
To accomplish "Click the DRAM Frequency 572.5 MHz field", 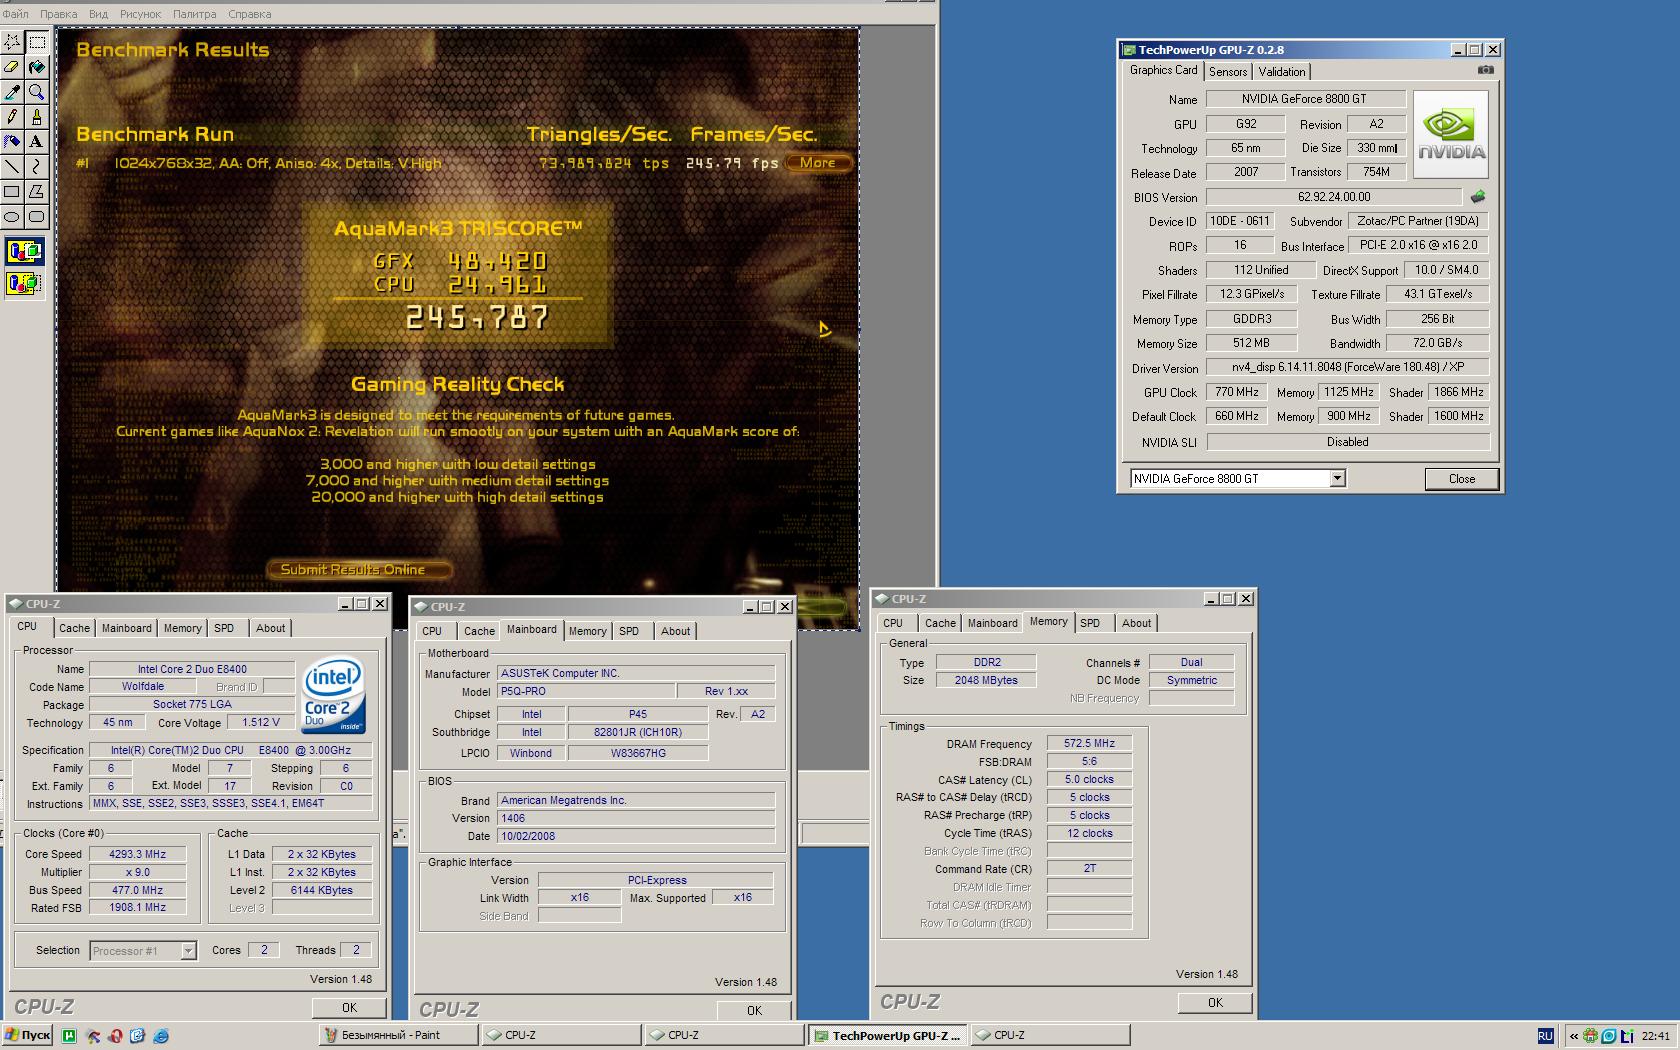I will (x=1089, y=744).
